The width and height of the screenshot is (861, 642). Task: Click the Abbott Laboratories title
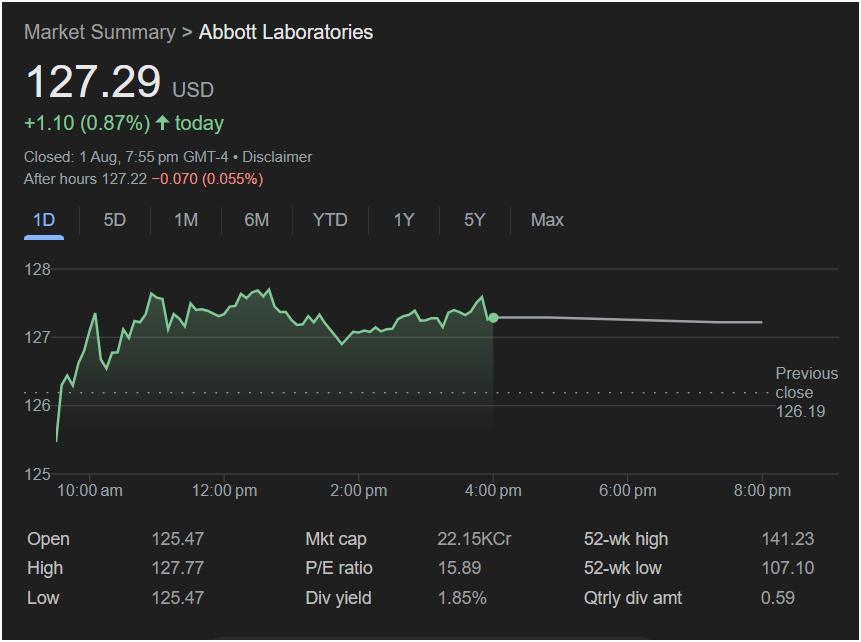pyautogui.click(x=286, y=32)
